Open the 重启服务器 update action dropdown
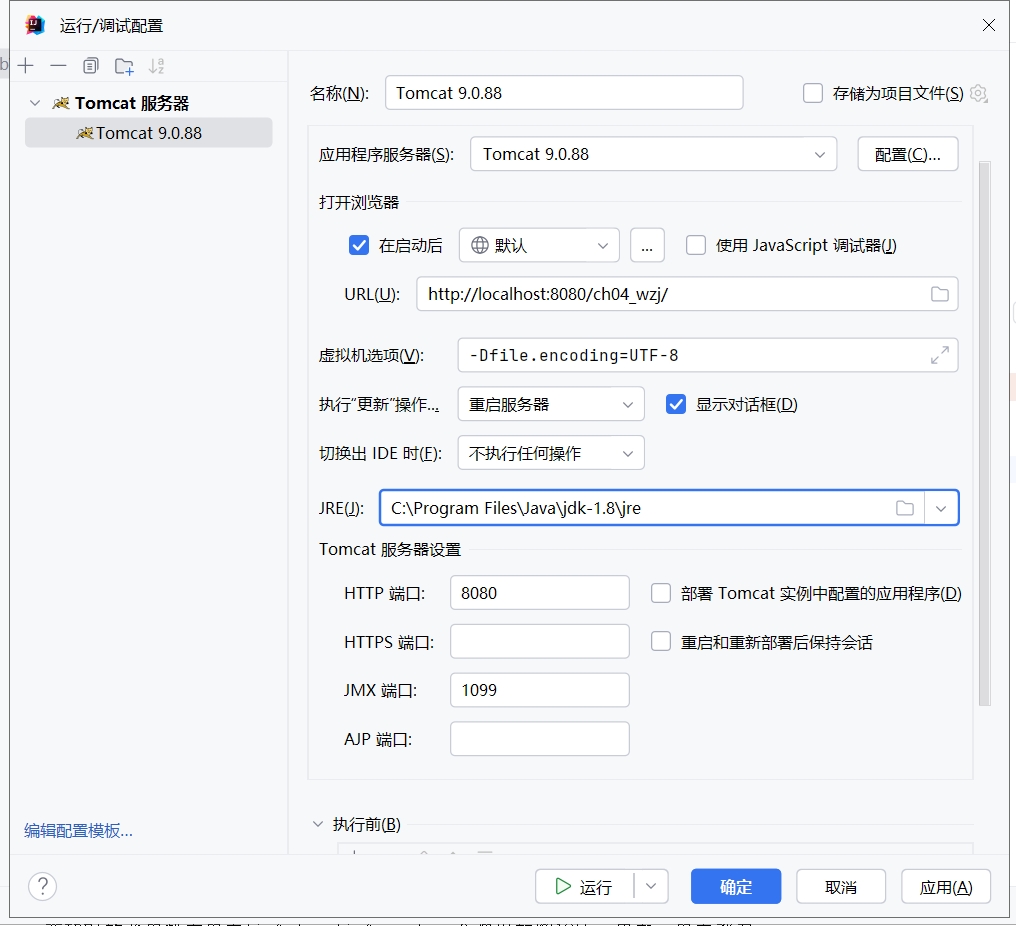The height and width of the screenshot is (926, 1016). coord(551,404)
